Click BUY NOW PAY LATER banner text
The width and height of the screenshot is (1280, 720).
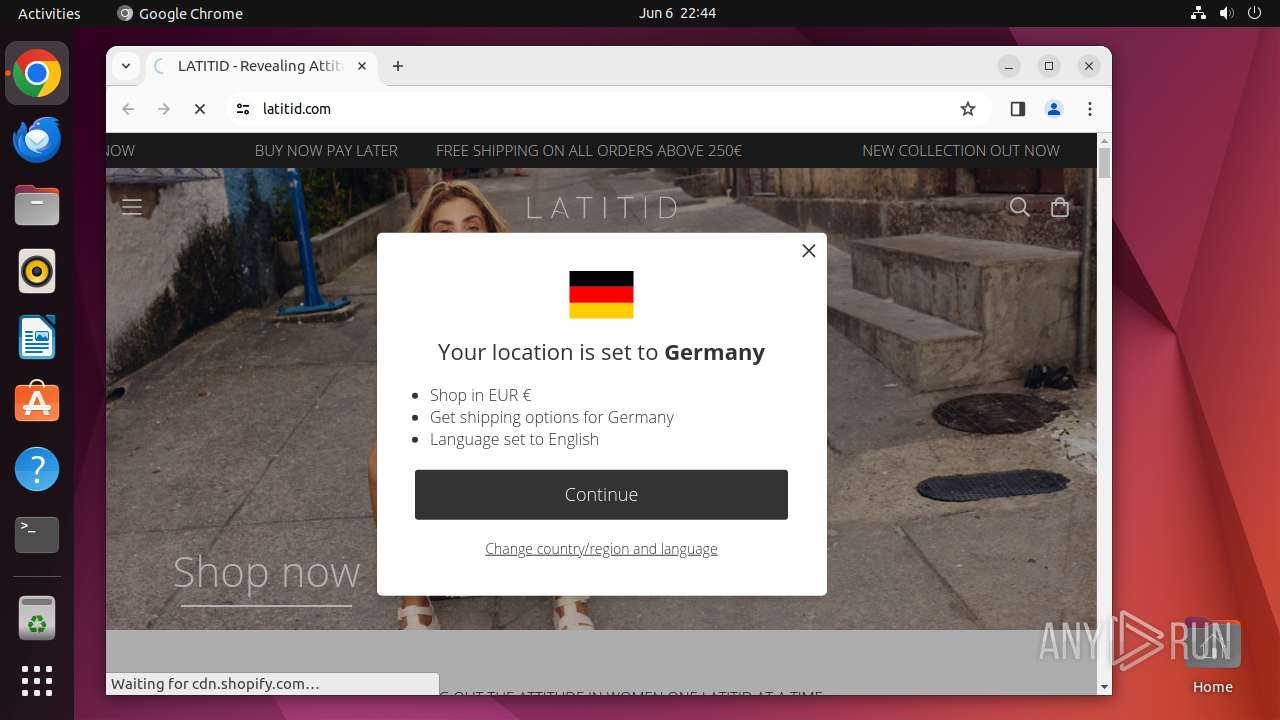coord(326,151)
